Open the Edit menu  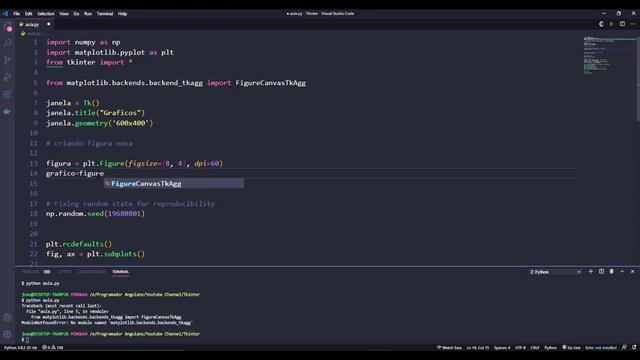point(28,13)
